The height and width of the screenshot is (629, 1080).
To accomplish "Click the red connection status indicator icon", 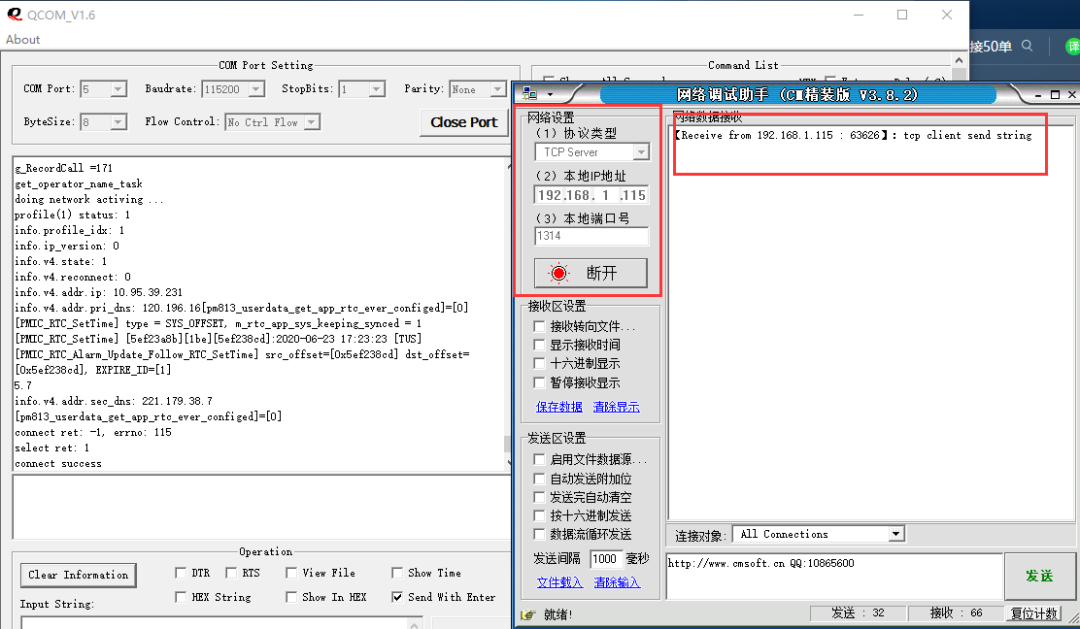I will pyautogui.click(x=559, y=274).
